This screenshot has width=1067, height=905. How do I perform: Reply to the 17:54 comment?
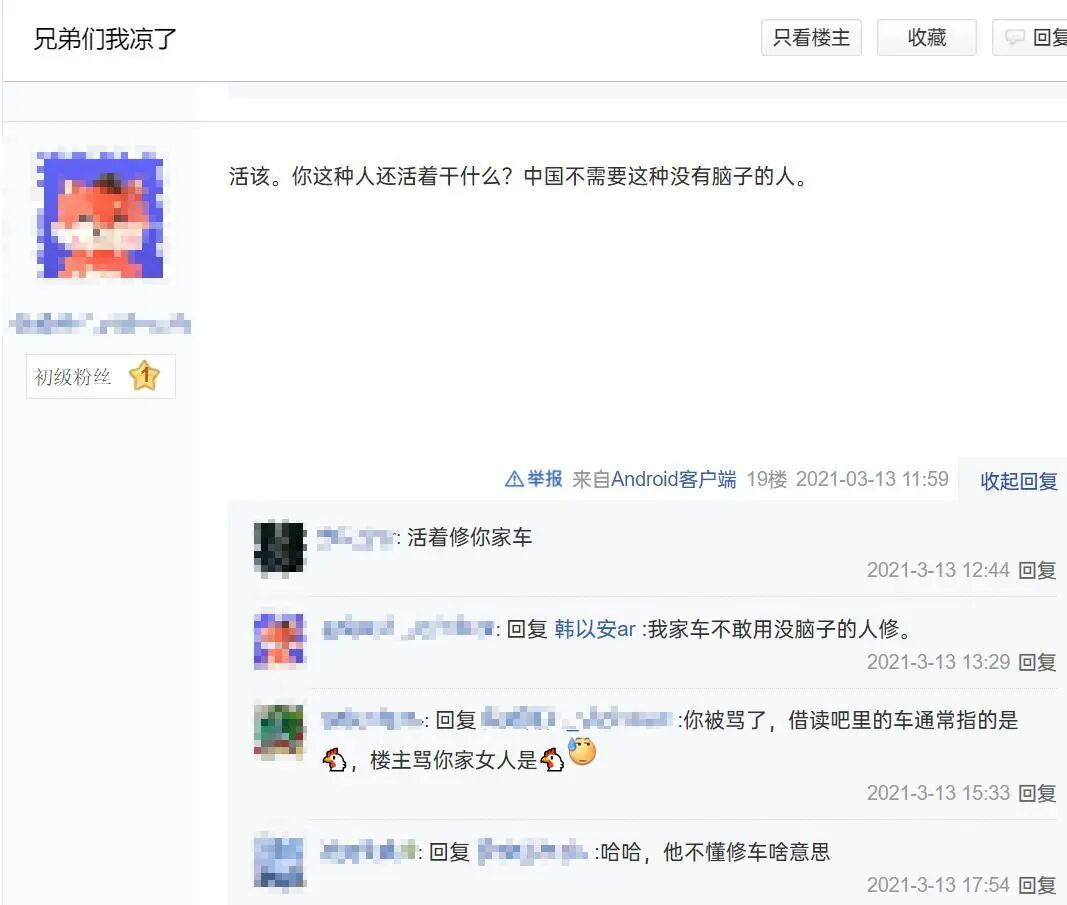1036,885
